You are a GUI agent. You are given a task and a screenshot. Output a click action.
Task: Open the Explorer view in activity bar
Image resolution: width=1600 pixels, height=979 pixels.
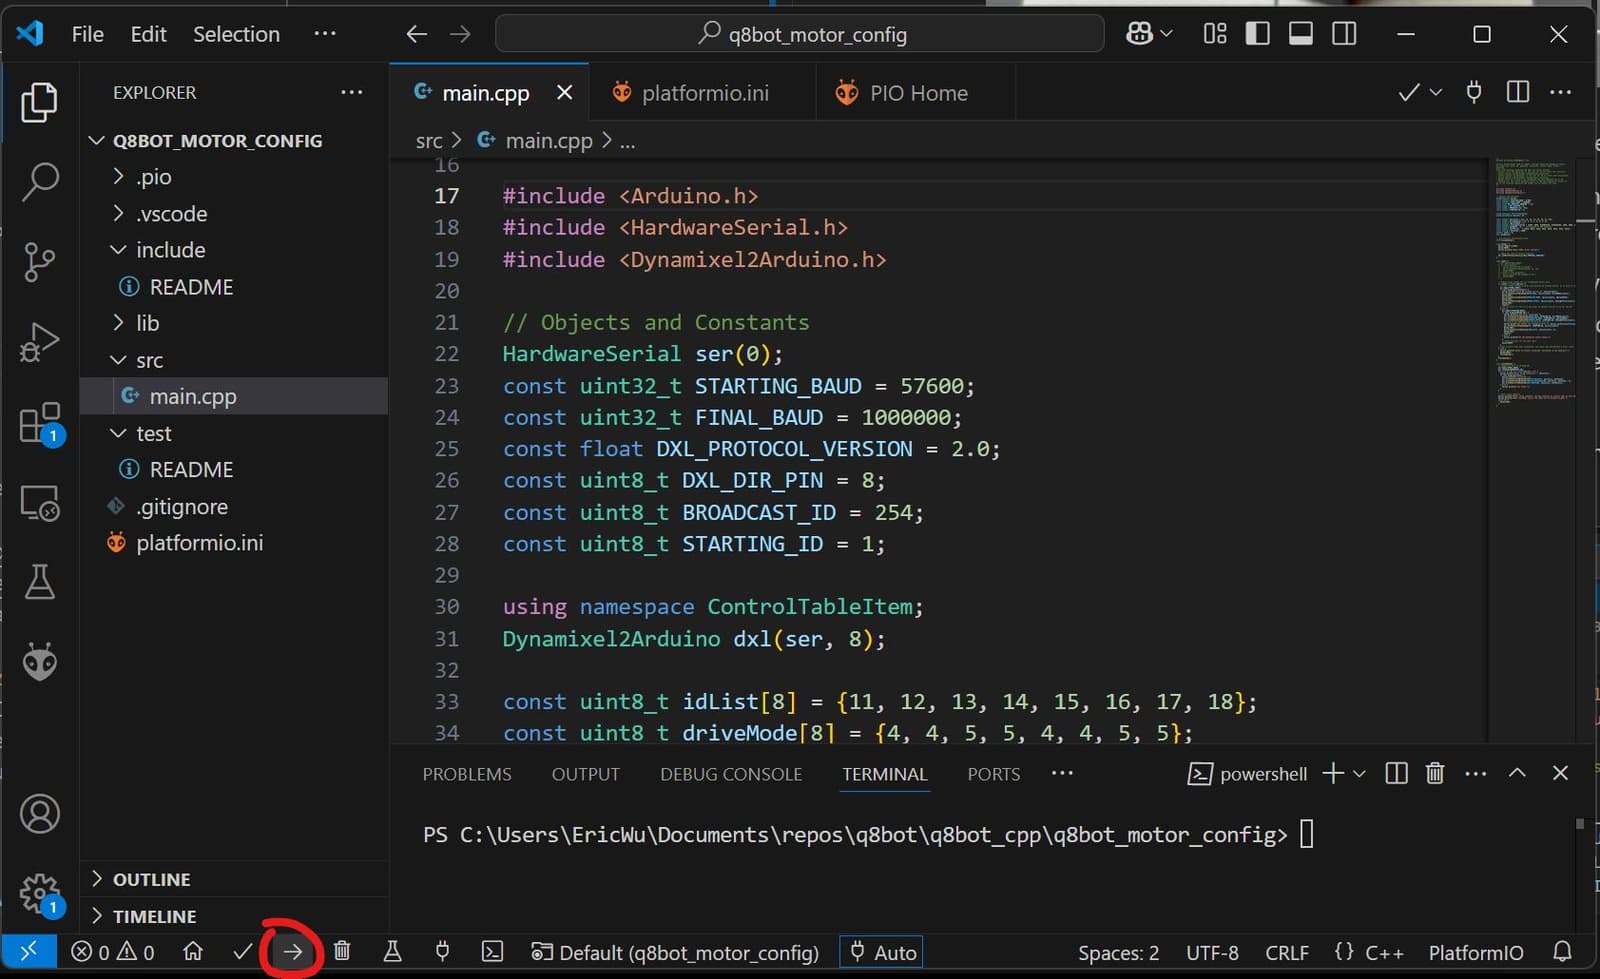(x=39, y=103)
